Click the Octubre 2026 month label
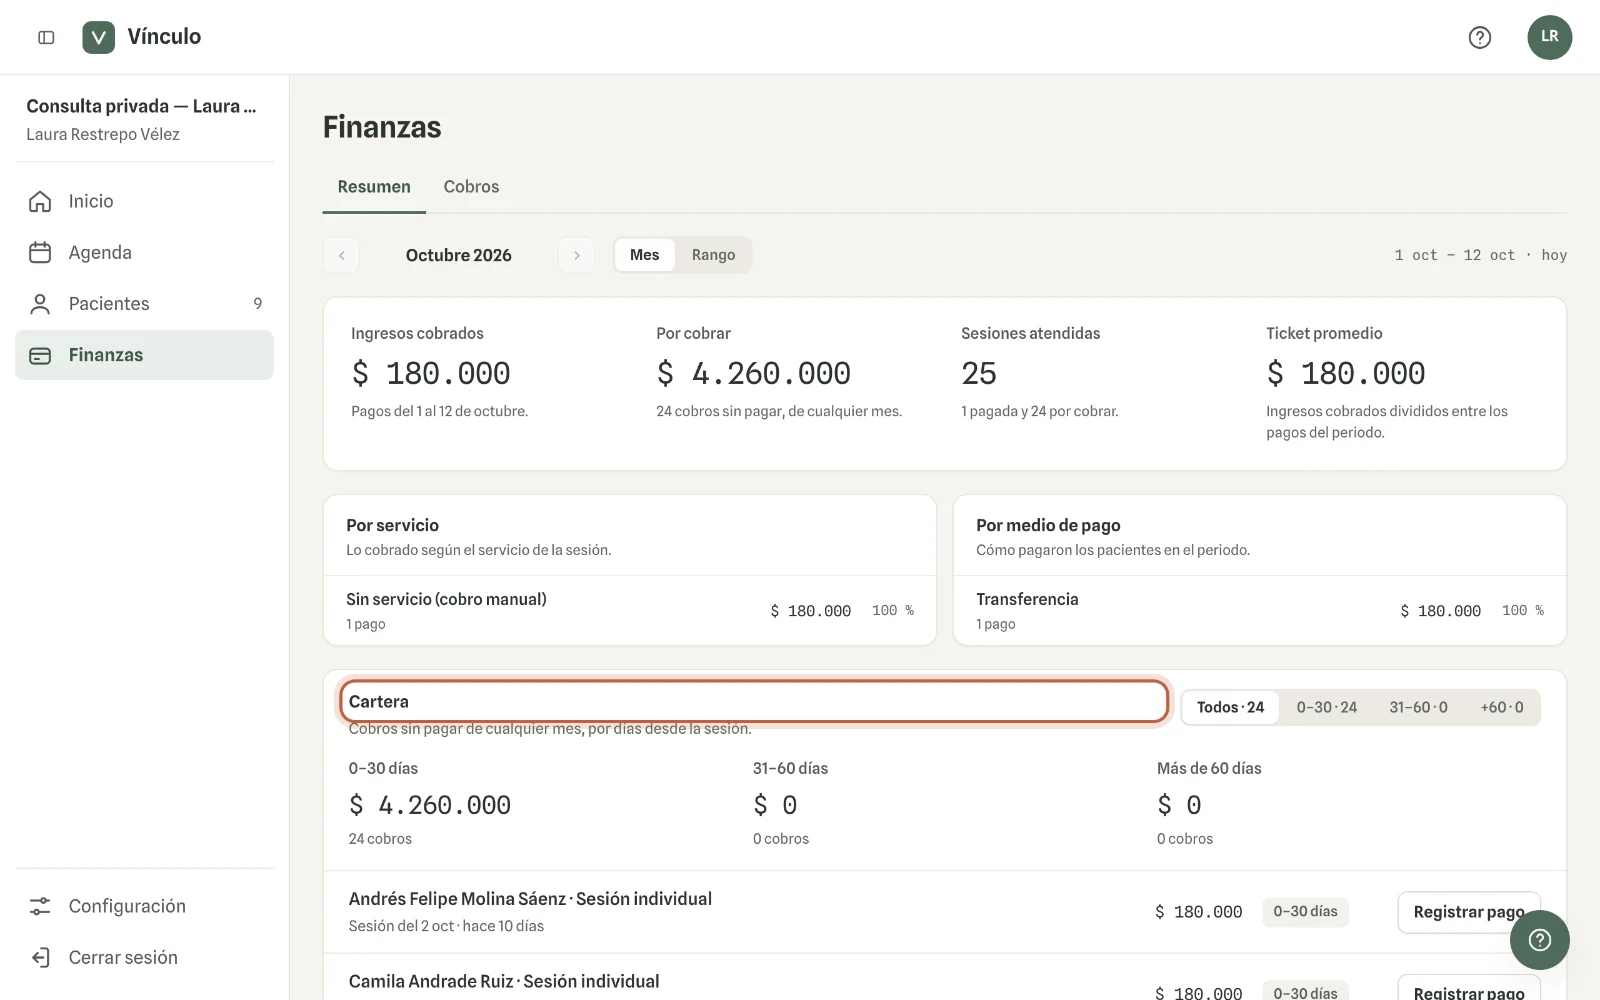Image resolution: width=1600 pixels, height=1000 pixels. (458, 255)
